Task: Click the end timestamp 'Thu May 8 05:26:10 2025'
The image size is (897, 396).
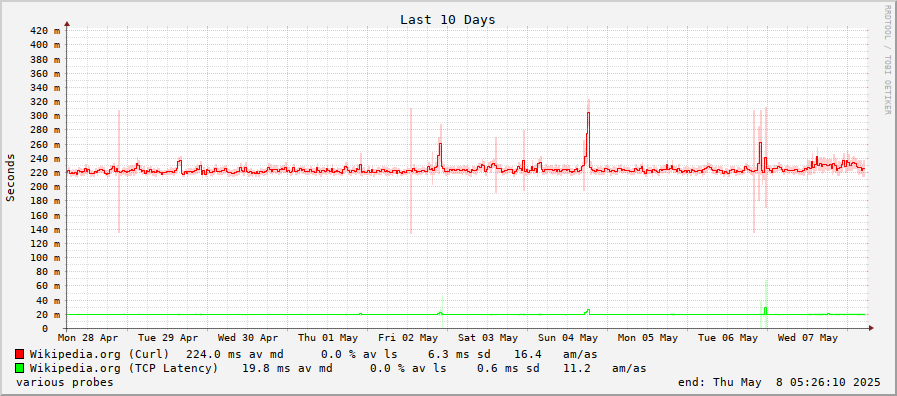Action: pos(798,382)
